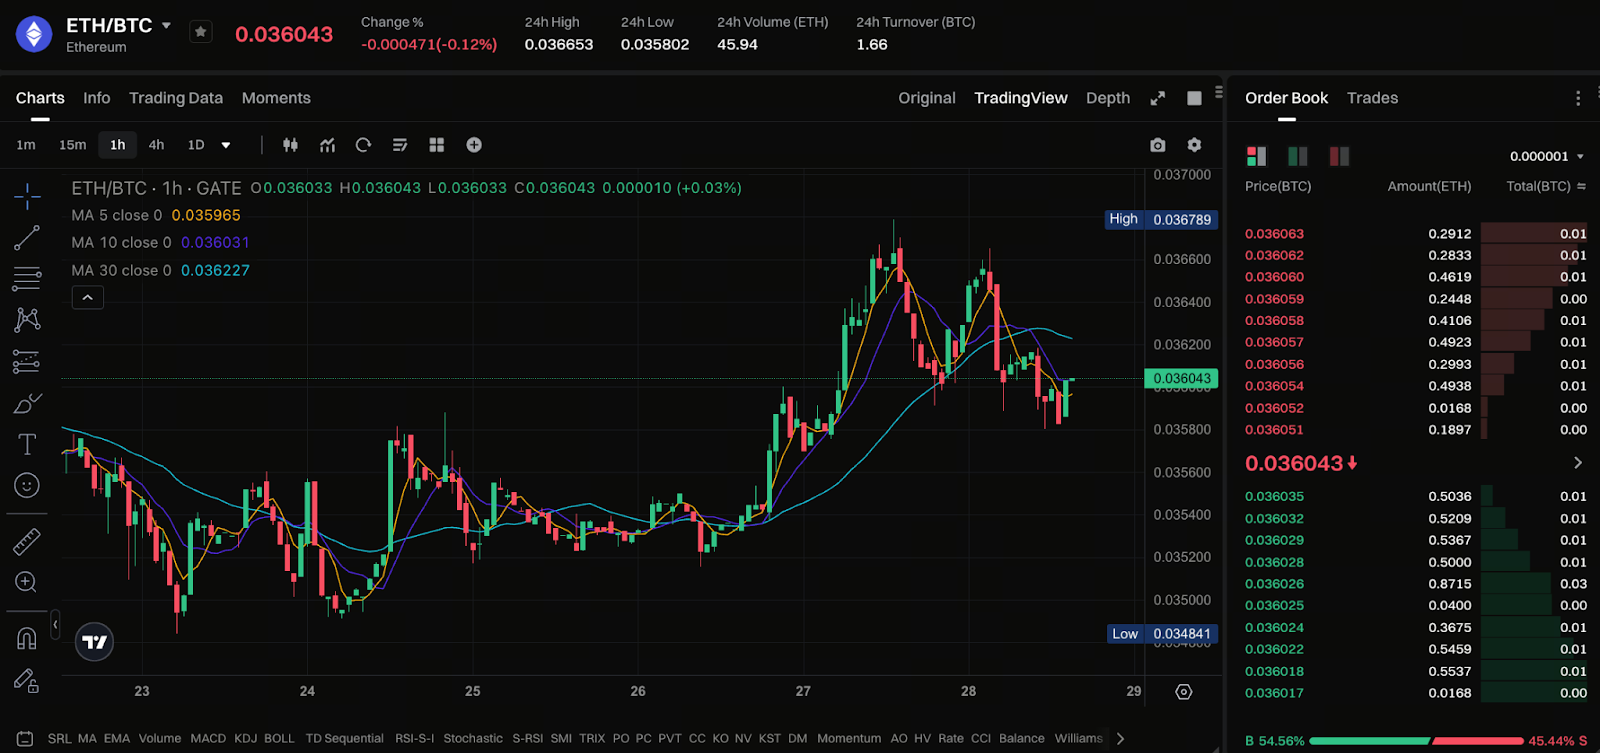Select the trend line drawing tool

27,238
